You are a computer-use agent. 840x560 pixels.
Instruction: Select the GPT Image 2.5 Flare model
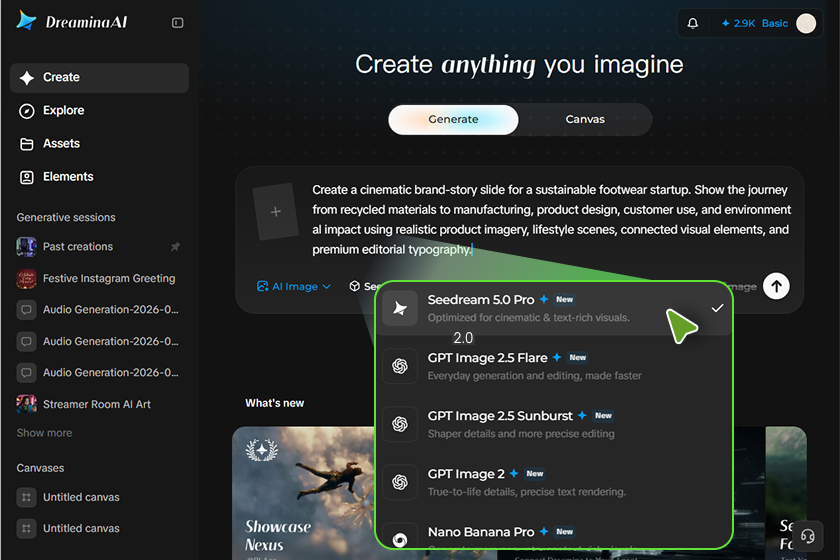click(x=554, y=366)
